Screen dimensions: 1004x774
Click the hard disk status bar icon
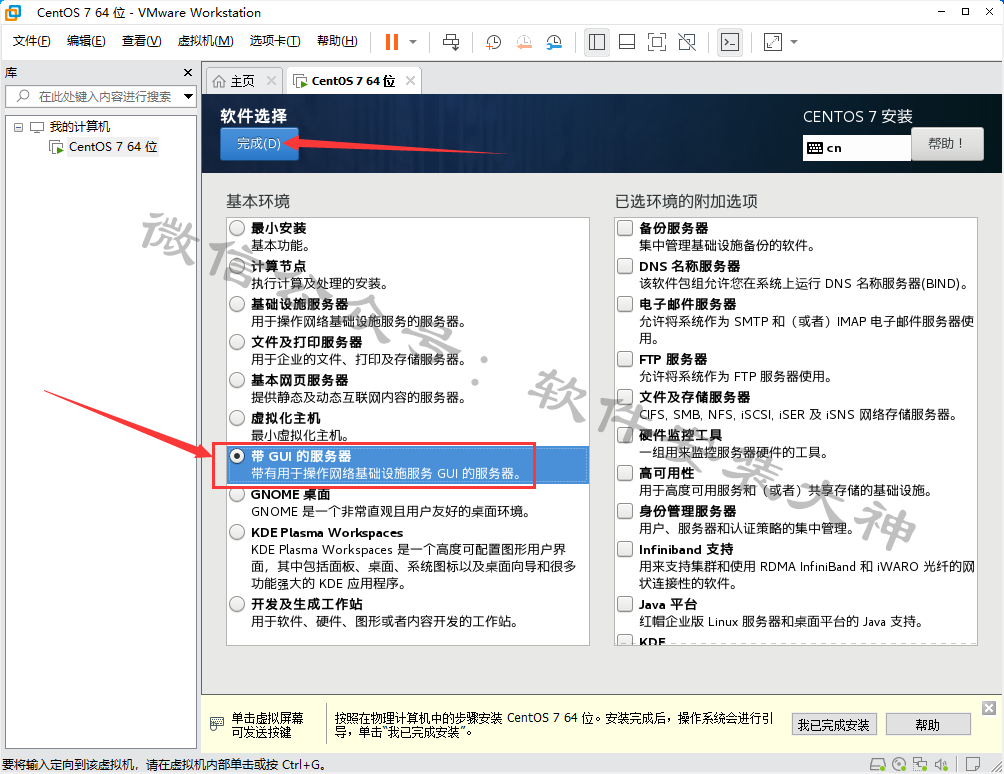[x=878, y=764]
